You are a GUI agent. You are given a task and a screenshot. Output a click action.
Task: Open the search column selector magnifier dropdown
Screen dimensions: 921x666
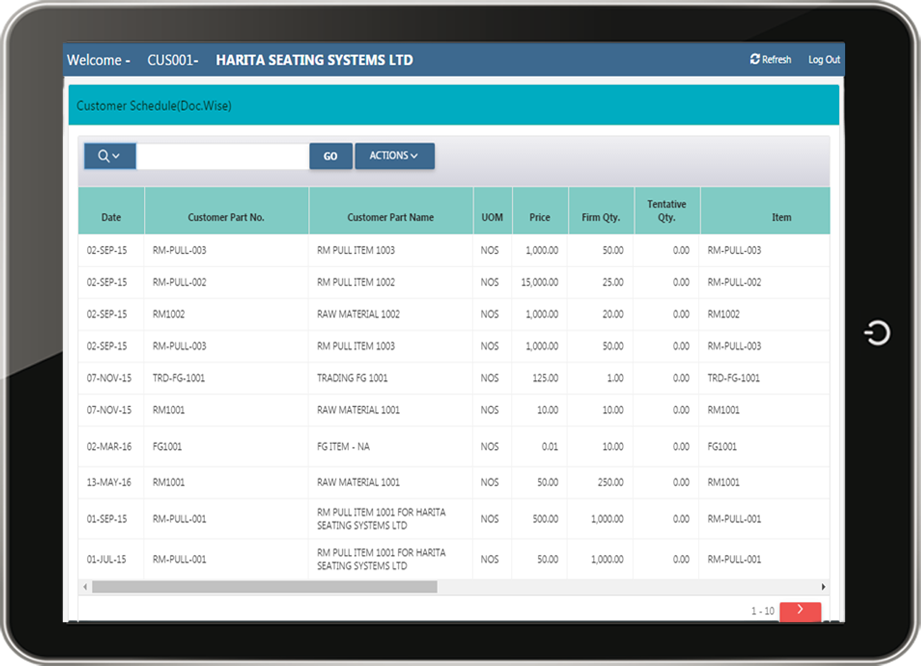[x=110, y=156]
